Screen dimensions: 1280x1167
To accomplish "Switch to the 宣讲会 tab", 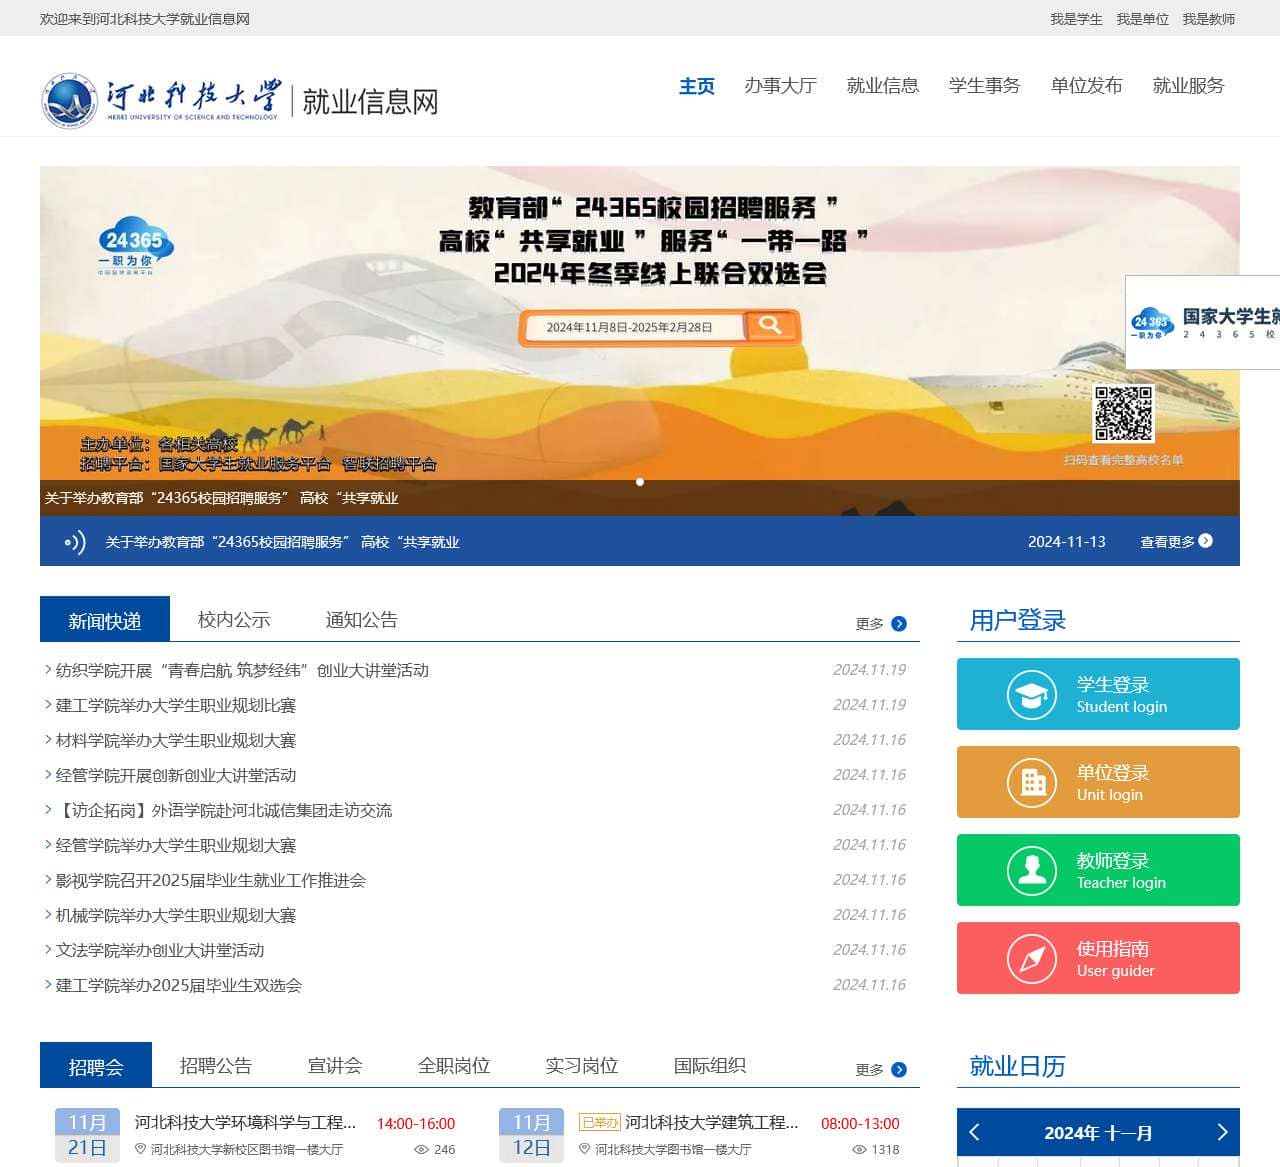I will 335,1066.
